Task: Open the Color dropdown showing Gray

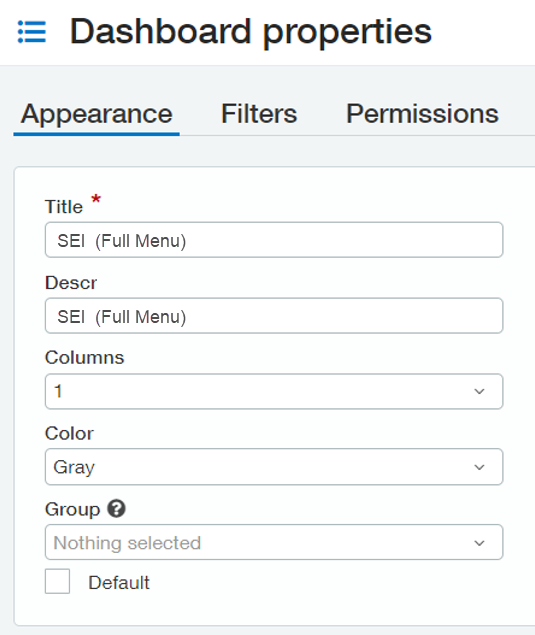Action: [274, 467]
